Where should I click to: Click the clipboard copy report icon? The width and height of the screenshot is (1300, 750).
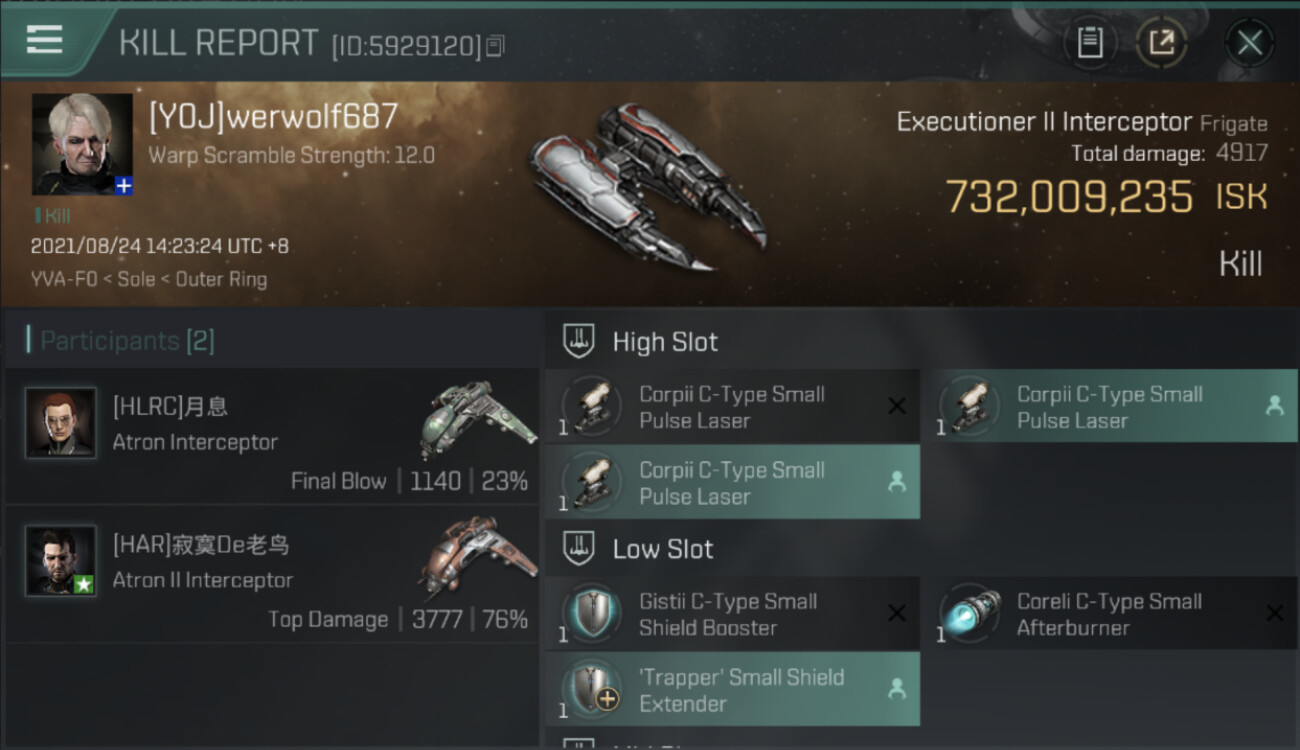point(1089,43)
